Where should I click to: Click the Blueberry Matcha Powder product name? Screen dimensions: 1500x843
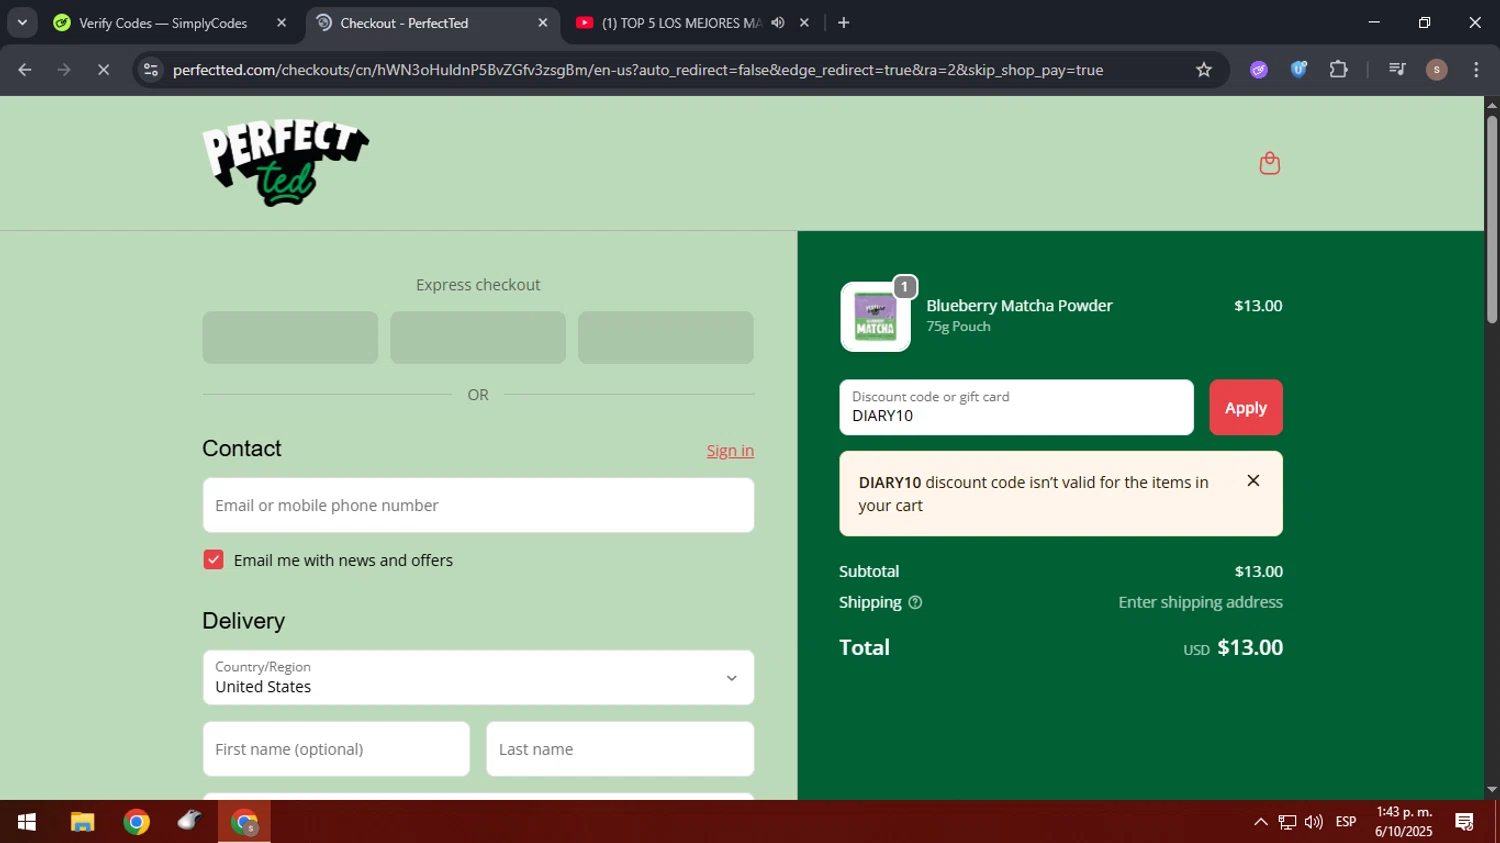tap(1019, 306)
